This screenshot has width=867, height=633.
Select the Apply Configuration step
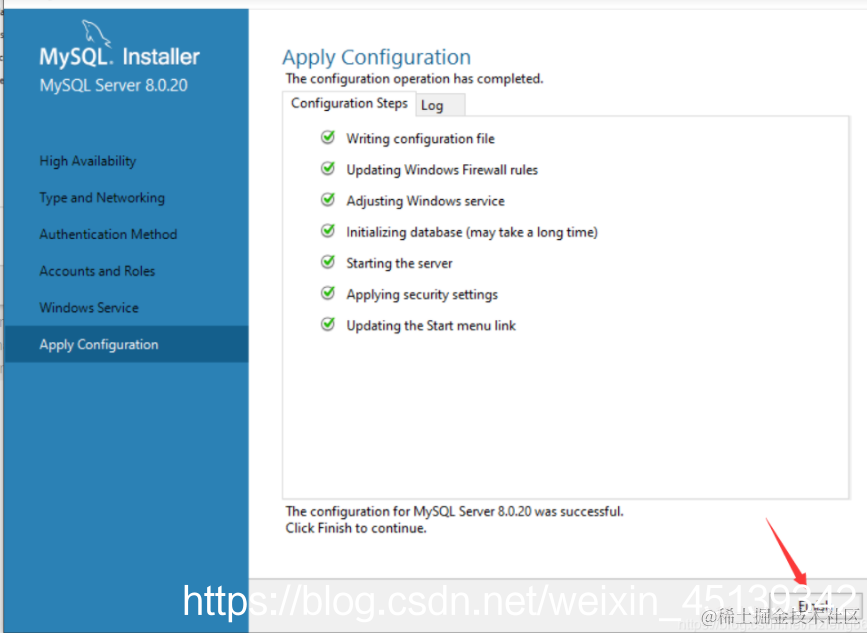click(127, 344)
